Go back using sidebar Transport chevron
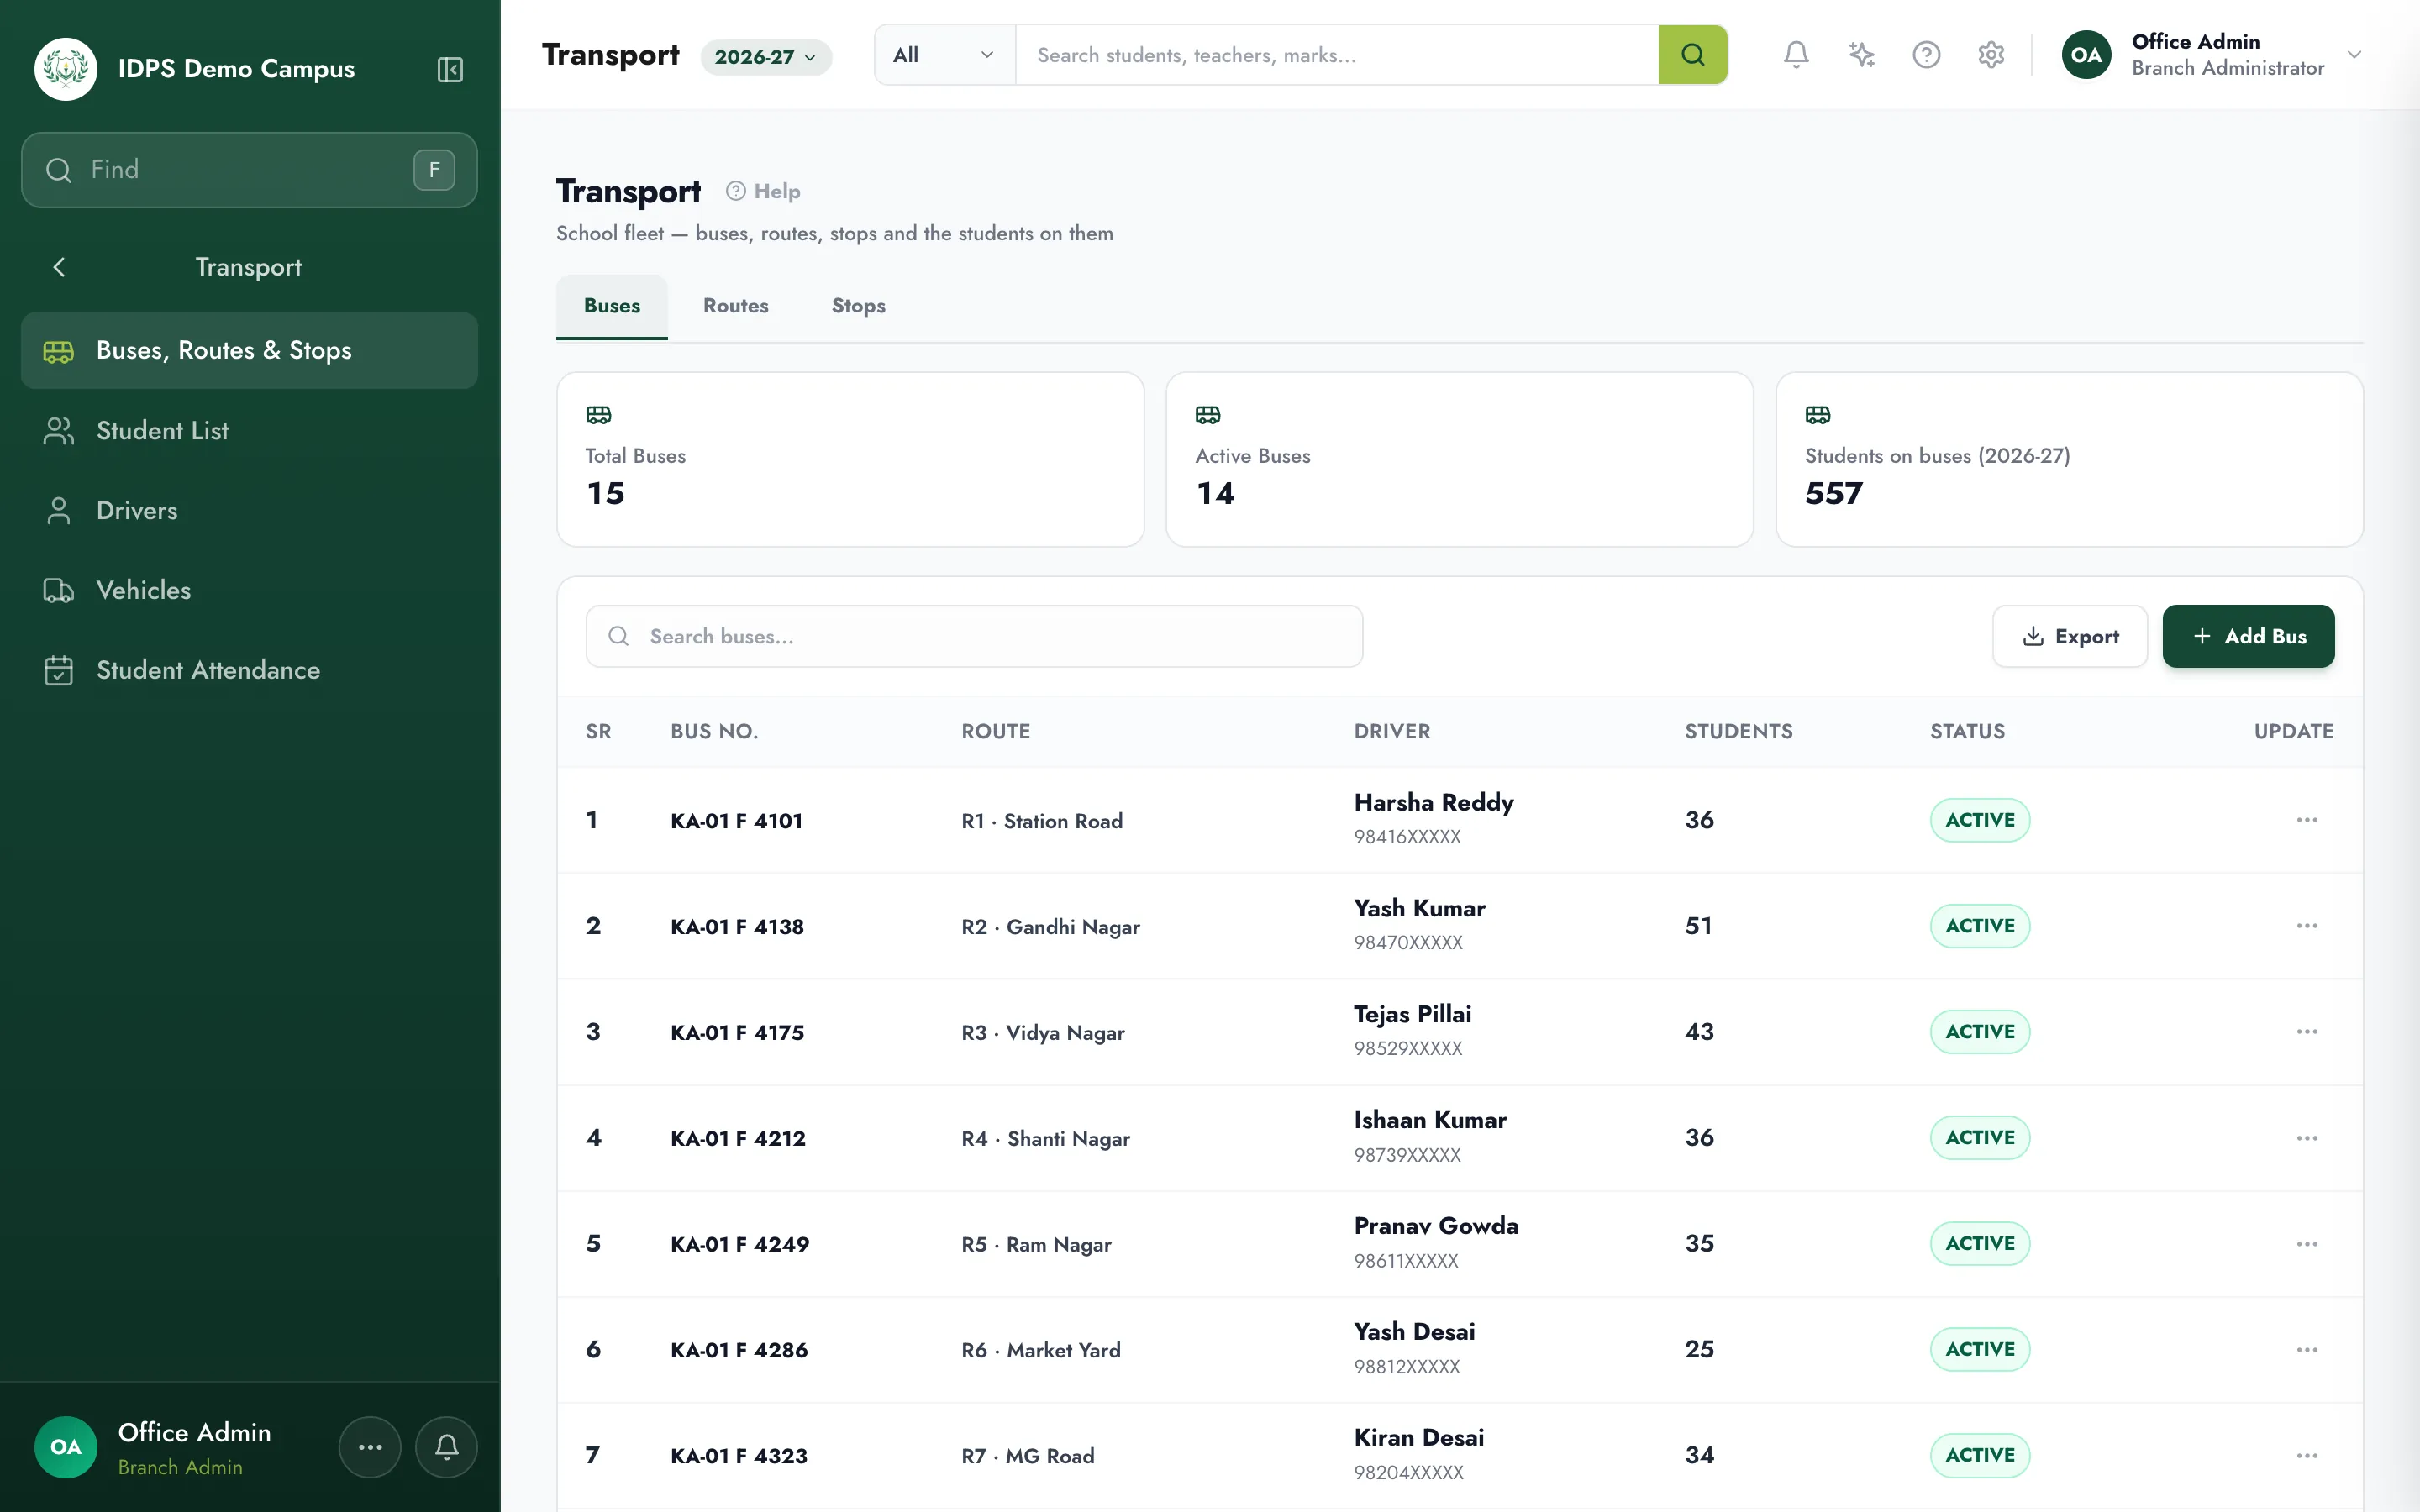Image resolution: width=2420 pixels, height=1512 pixels. click(59, 267)
